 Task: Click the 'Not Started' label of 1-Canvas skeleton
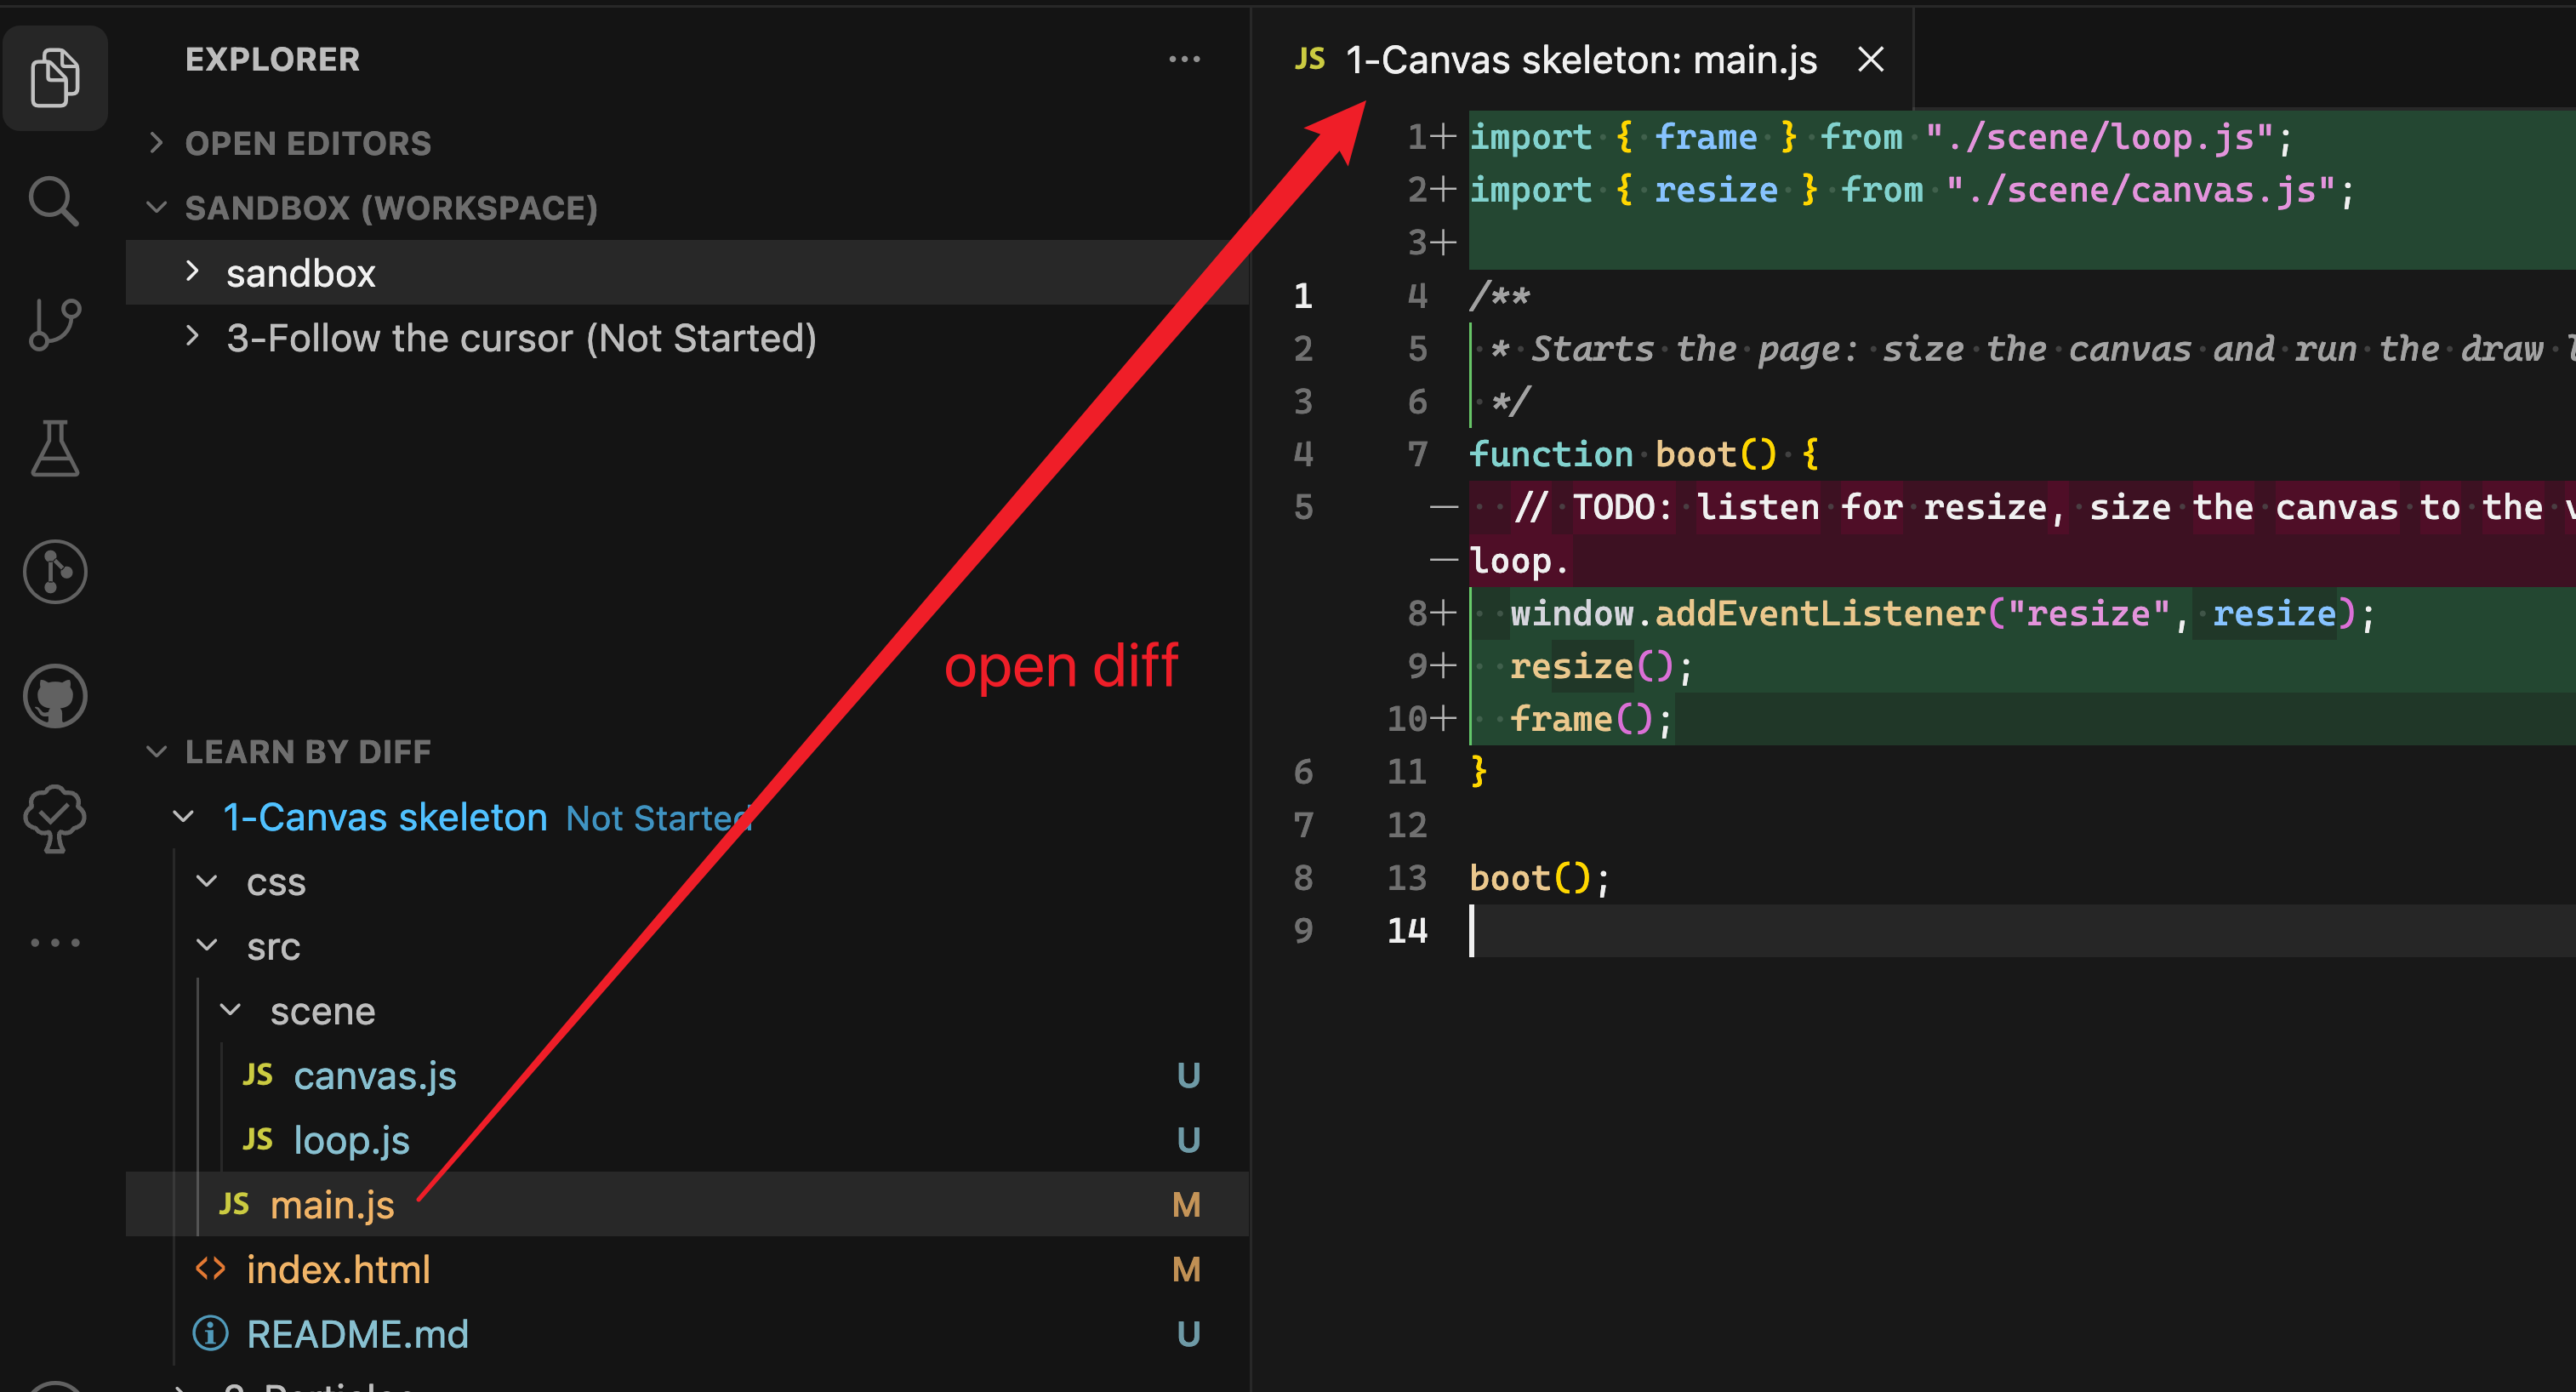tap(659, 819)
